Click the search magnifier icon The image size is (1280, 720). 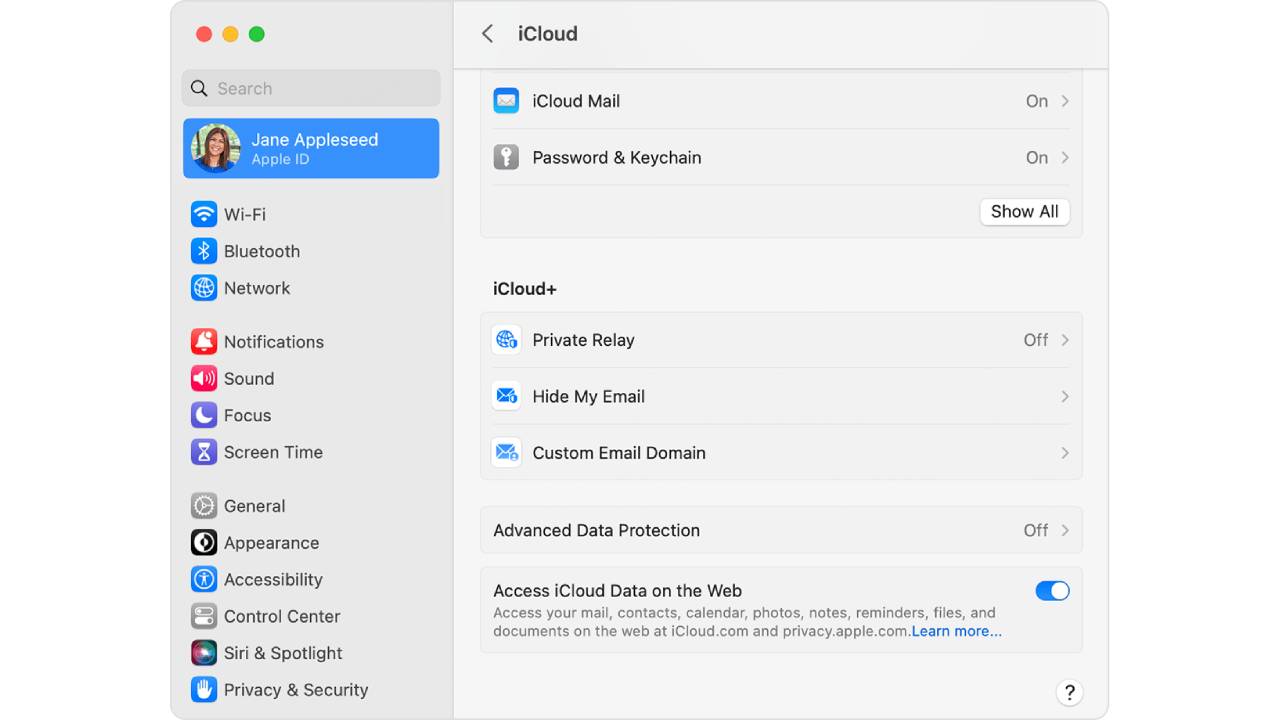coord(199,88)
